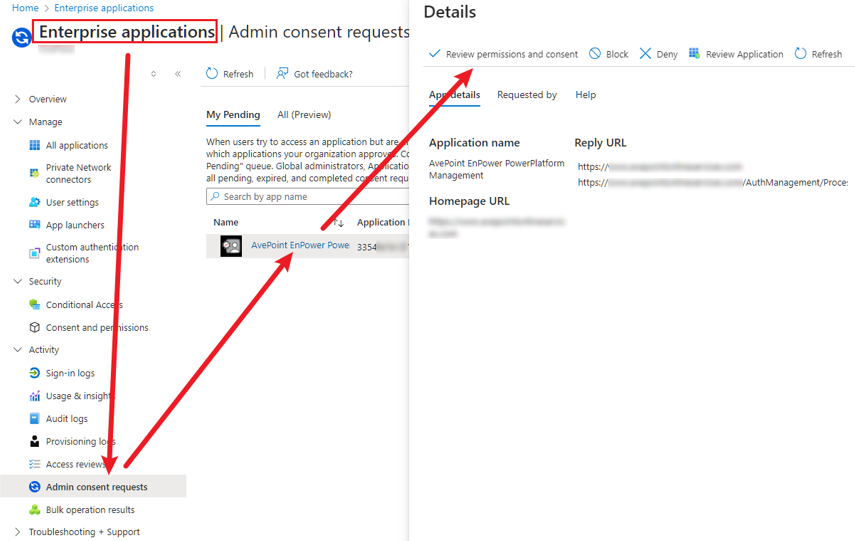Open the AvePoint EnPower application link
This screenshot has width=855, height=541.
click(x=300, y=245)
